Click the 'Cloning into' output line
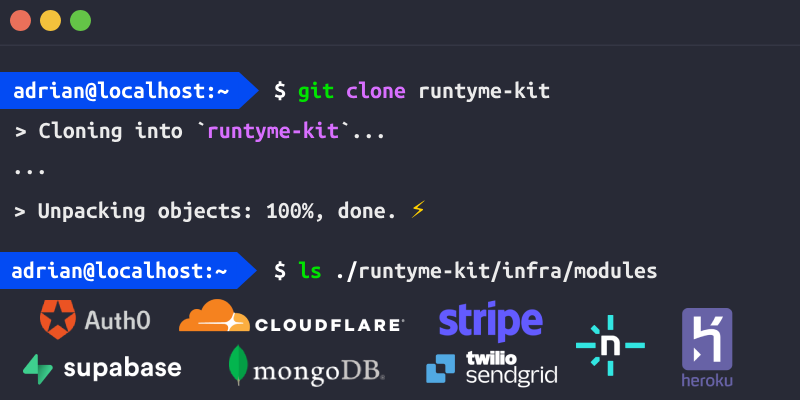This screenshot has width=800, height=400. (199, 132)
